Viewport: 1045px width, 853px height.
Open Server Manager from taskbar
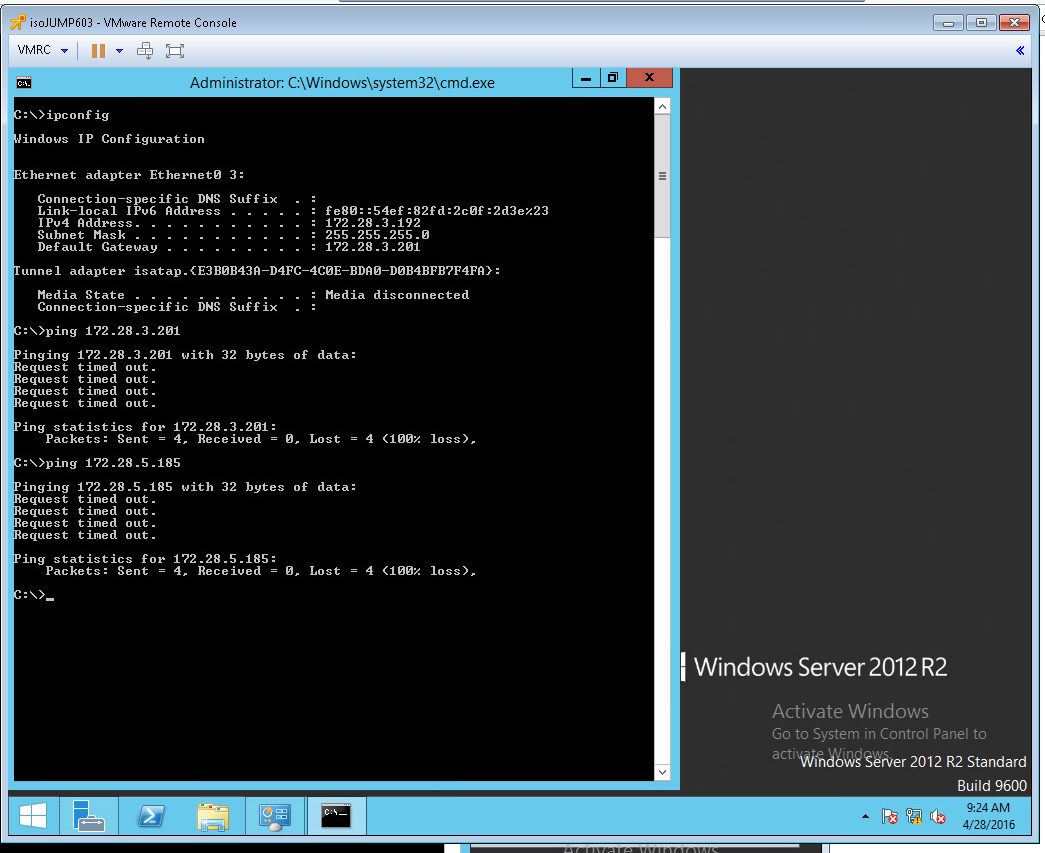pos(88,816)
